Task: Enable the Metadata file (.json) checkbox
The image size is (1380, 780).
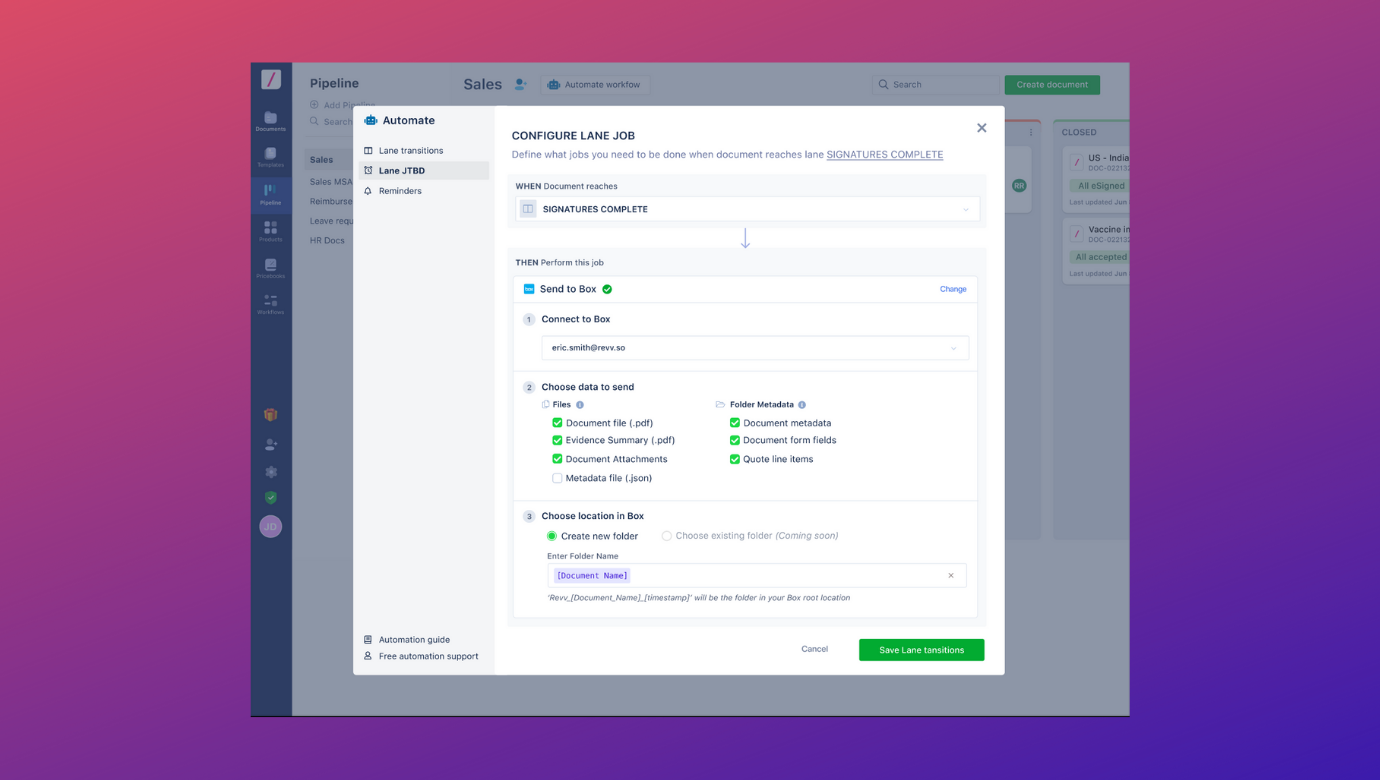Action: [558, 477]
